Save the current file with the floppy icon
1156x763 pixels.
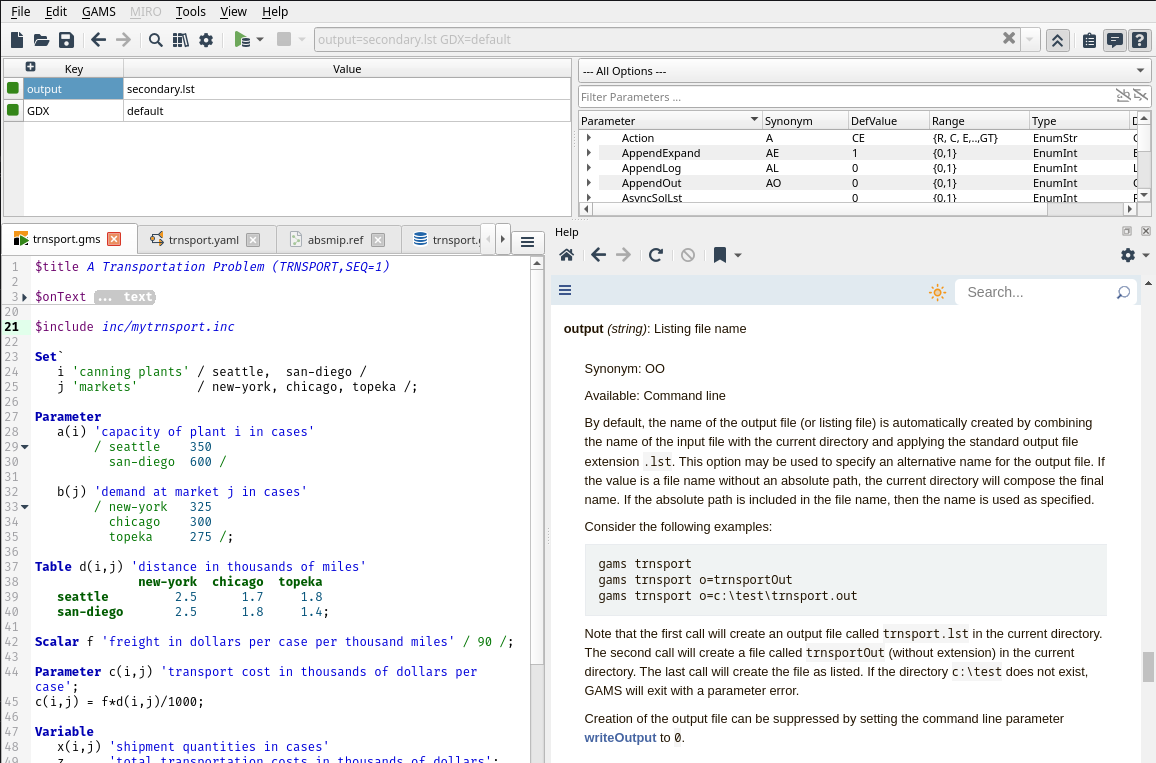coord(66,40)
